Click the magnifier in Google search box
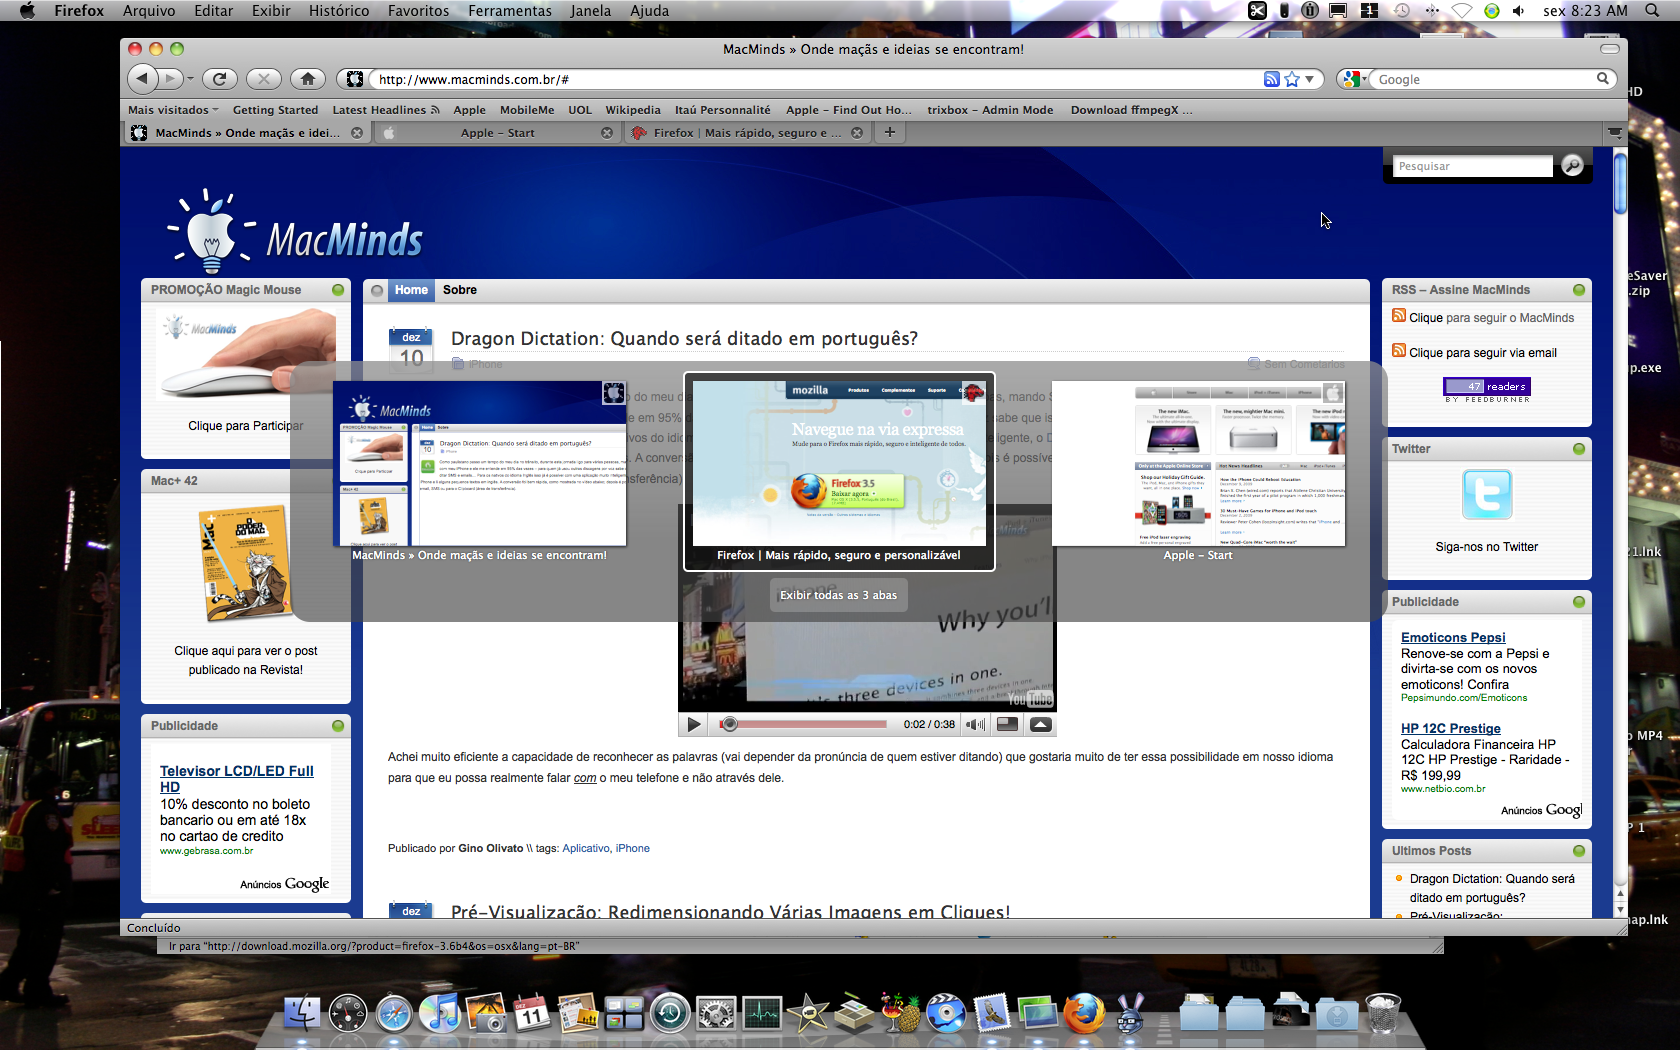1680x1050 pixels. point(1603,79)
